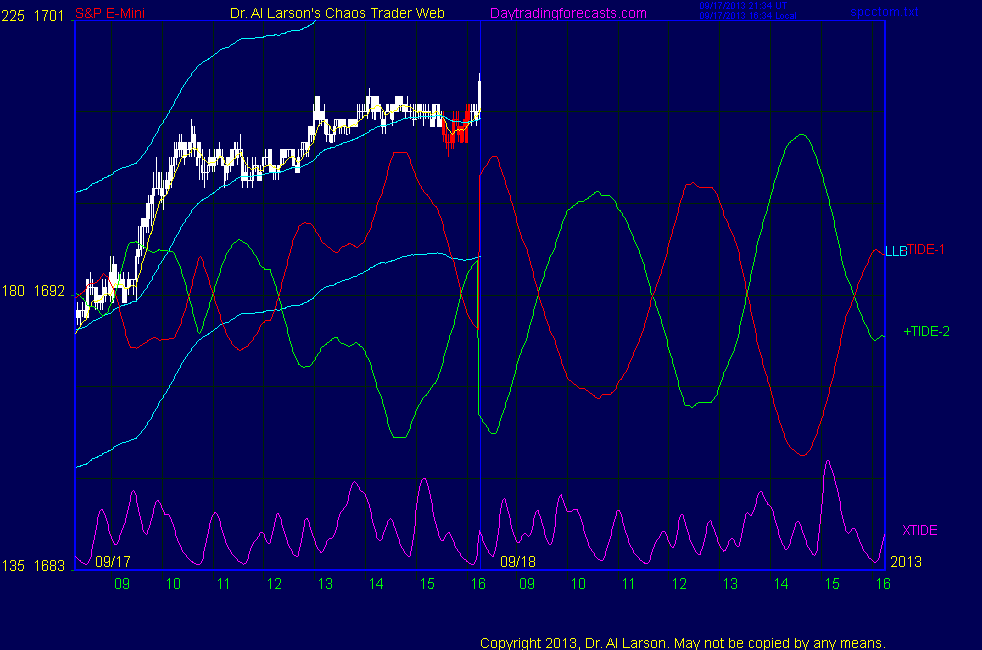The width and height of the screenshot is (982, 650).
Task: Click the Daytradingforecasts.com link
Action: (567, 13)
